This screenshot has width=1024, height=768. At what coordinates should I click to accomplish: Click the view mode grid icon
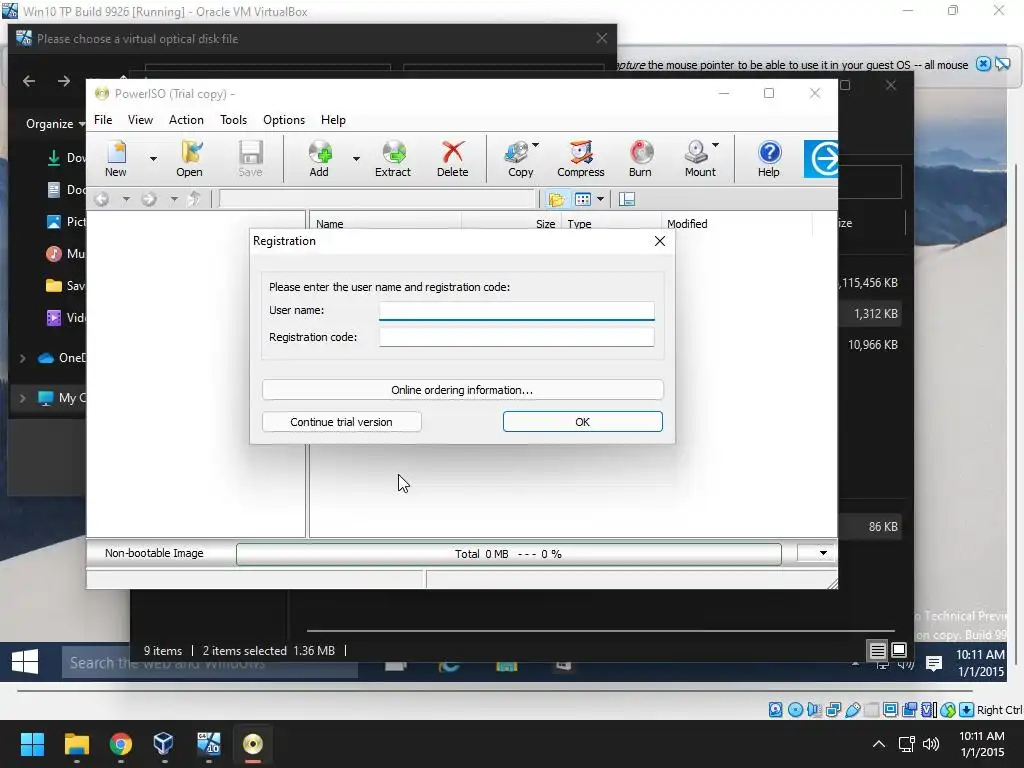583,199
